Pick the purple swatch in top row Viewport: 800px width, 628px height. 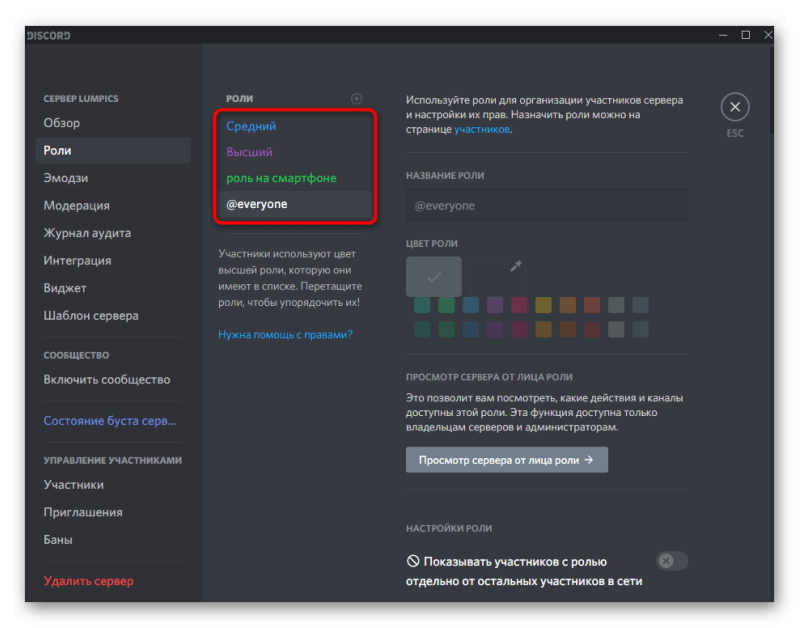495,305
